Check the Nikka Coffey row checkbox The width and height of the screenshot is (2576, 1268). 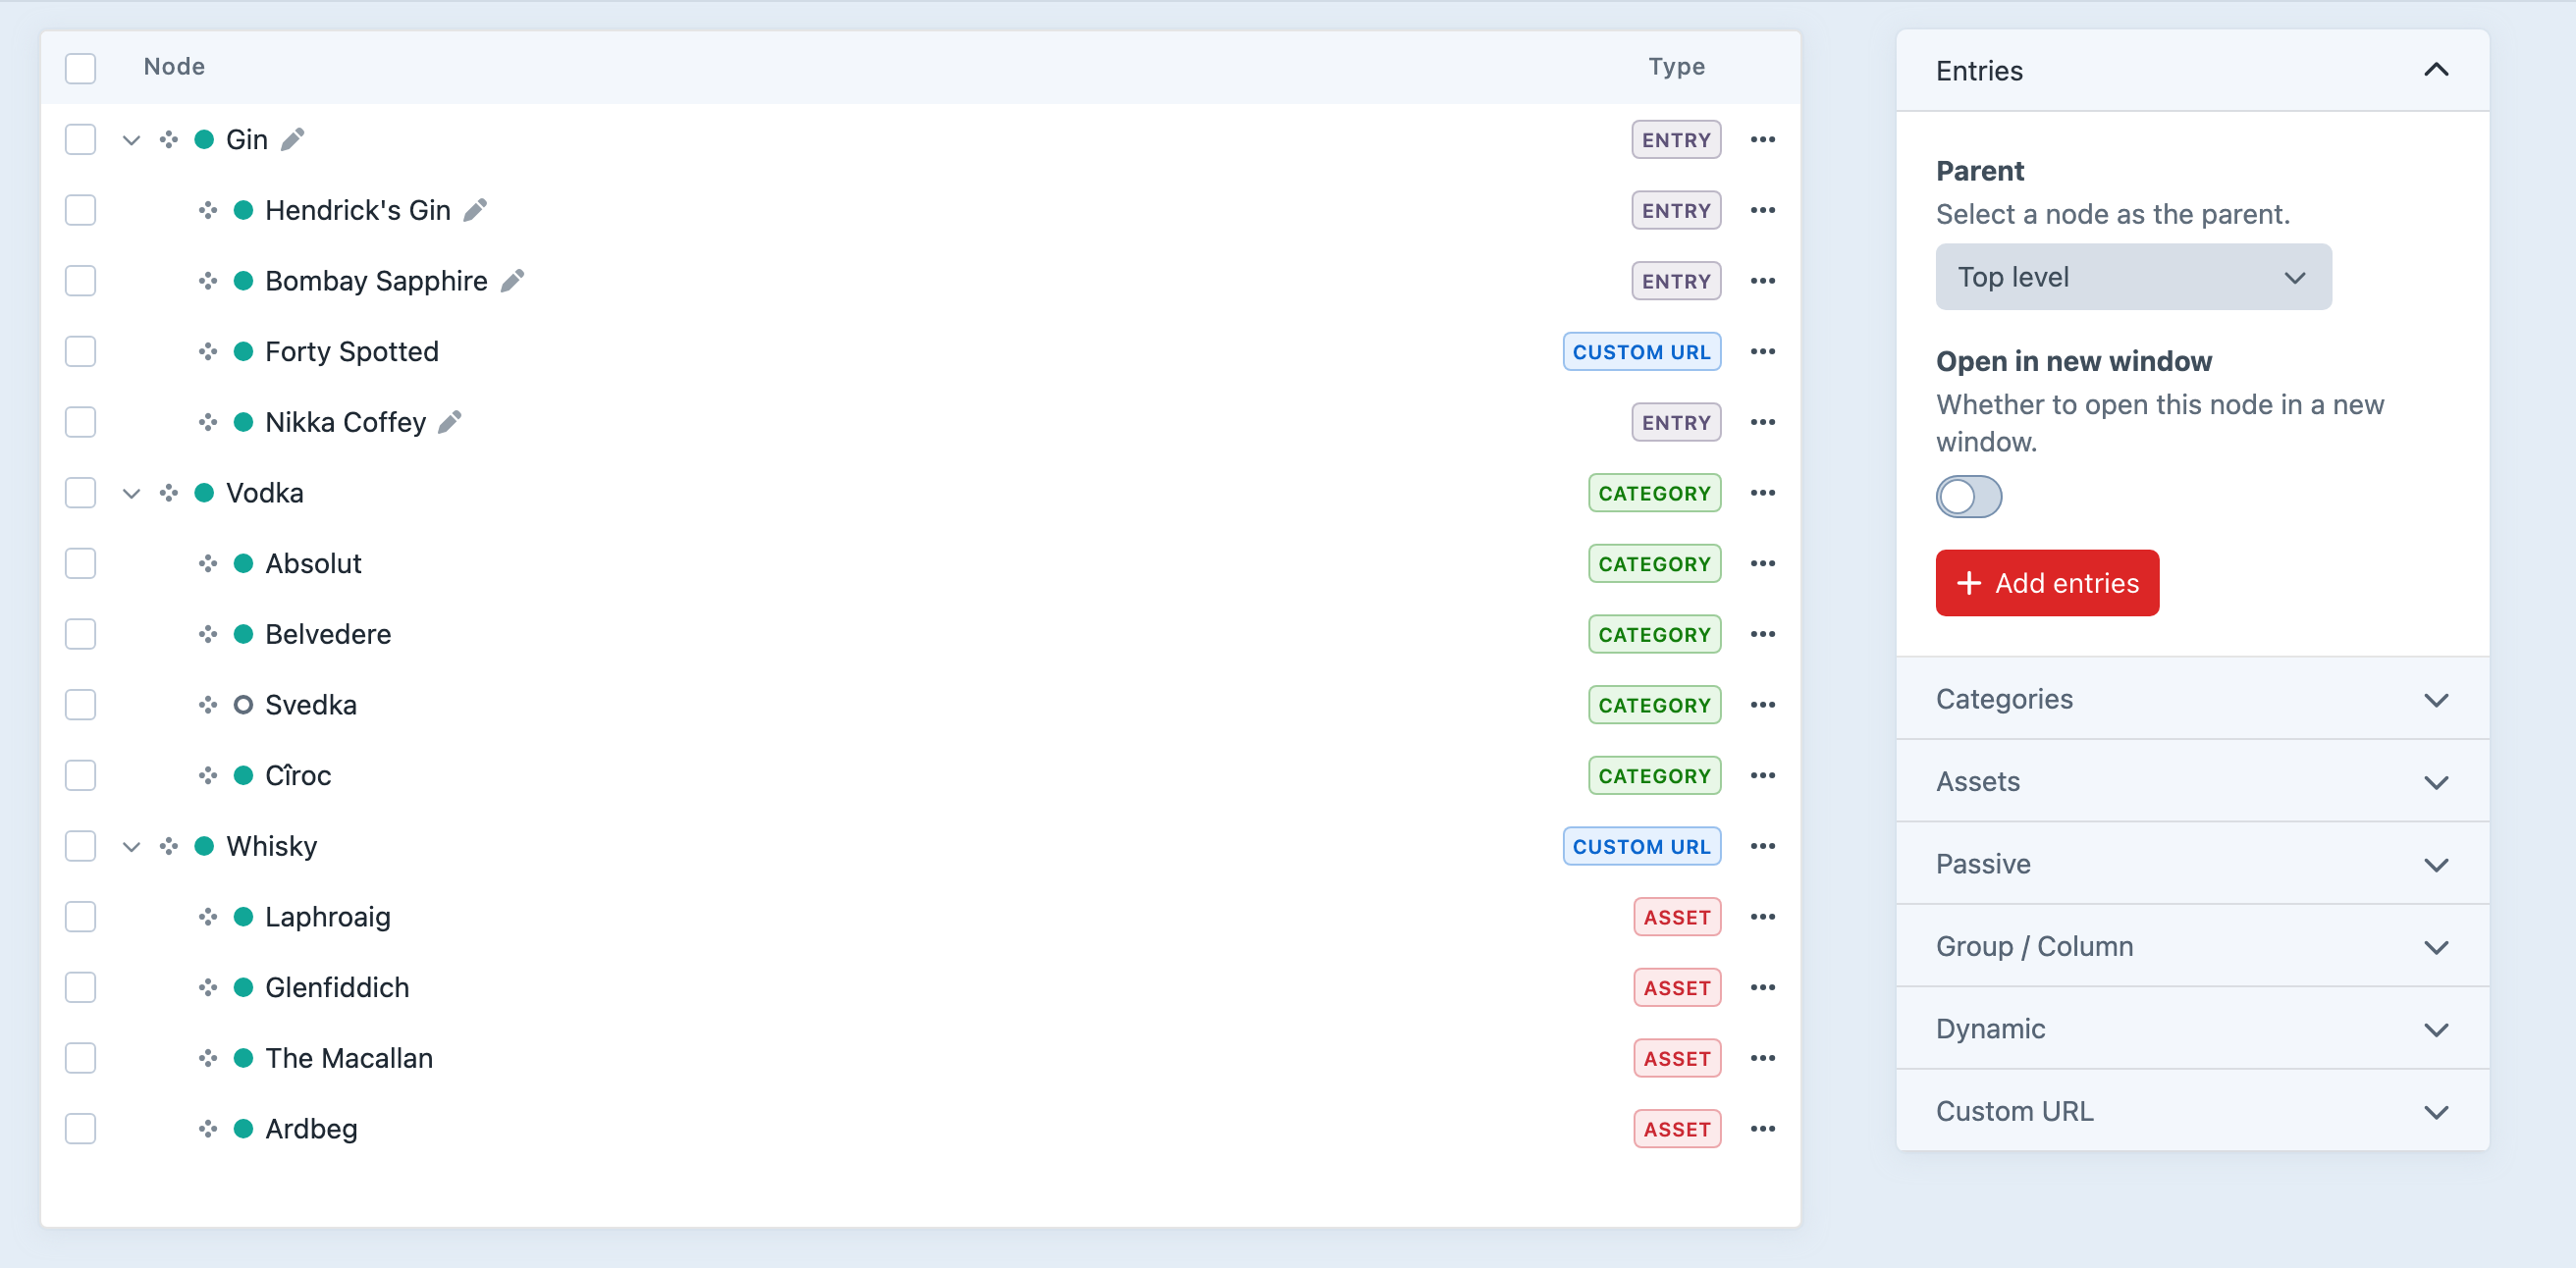tap(80, 422)
